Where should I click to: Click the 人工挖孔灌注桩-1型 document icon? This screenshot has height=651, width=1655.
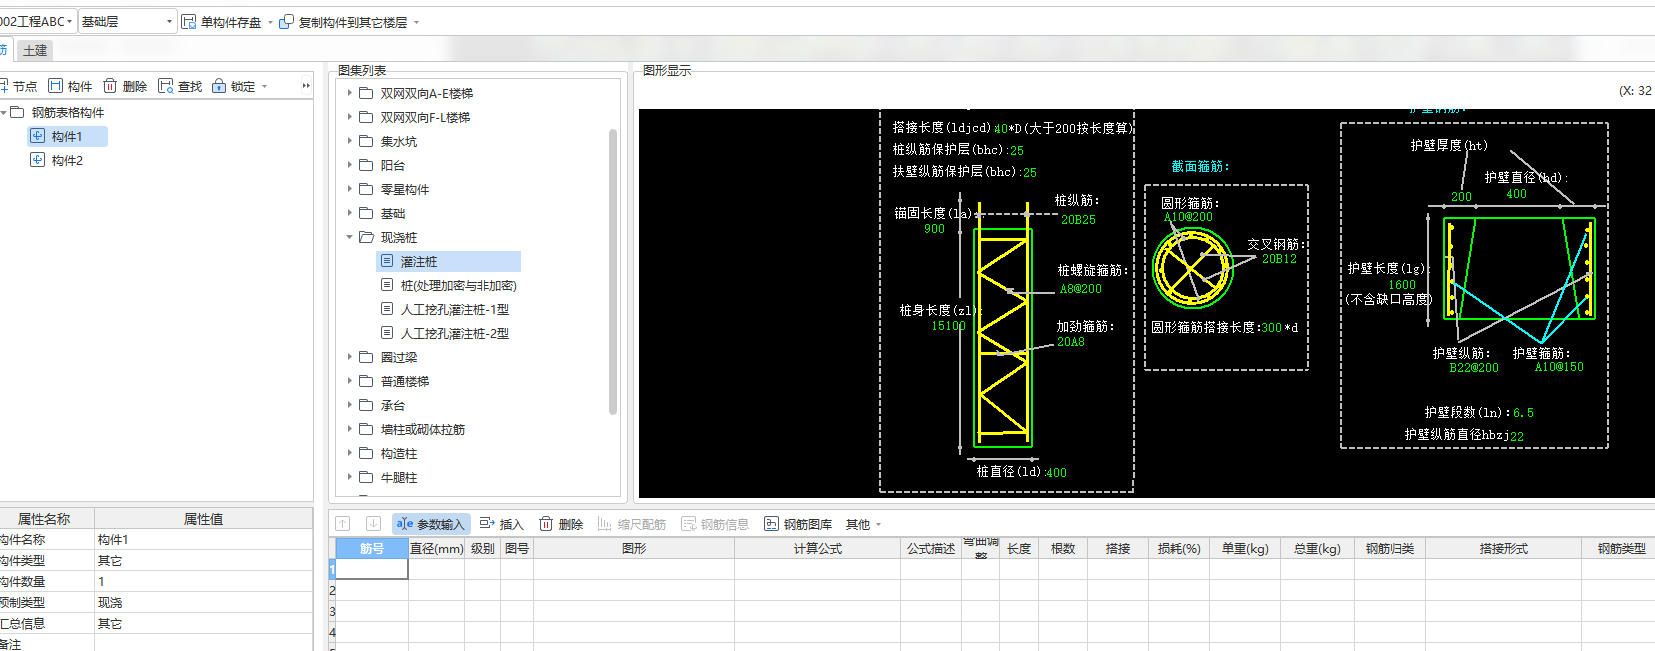(387, 309)
